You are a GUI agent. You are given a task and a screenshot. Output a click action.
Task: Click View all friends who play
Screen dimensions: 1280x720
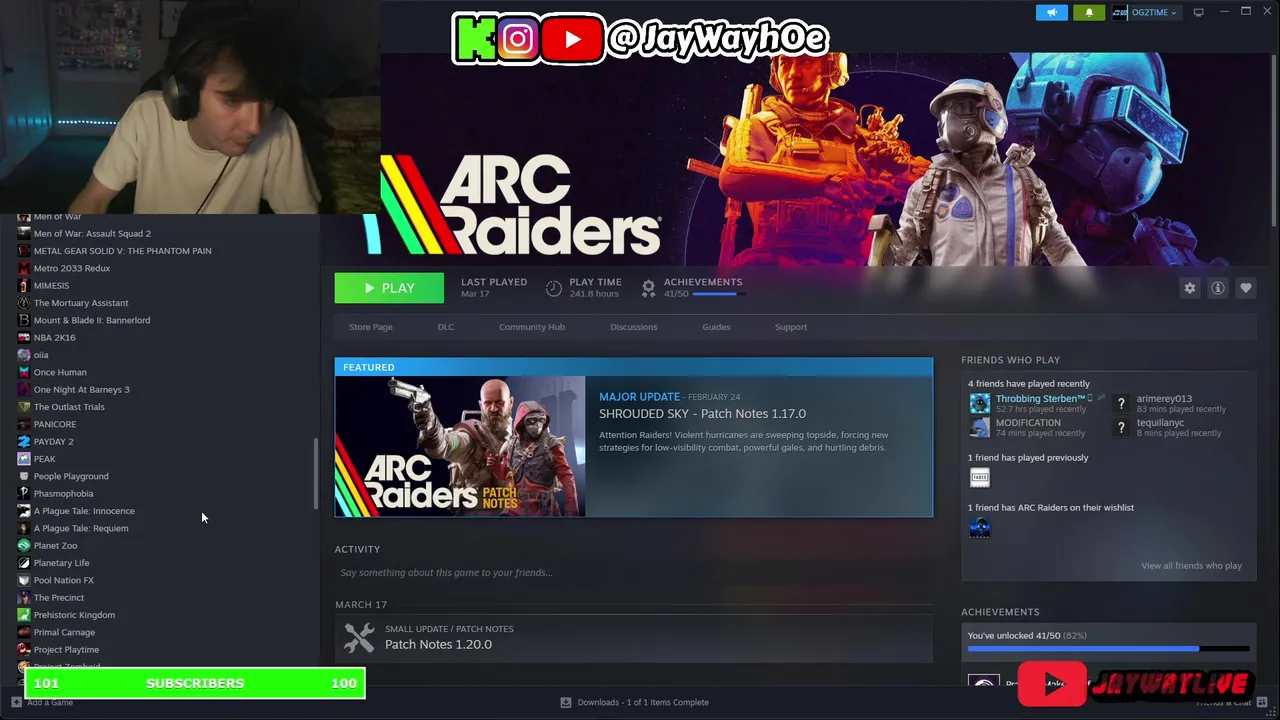point(1191,566)
